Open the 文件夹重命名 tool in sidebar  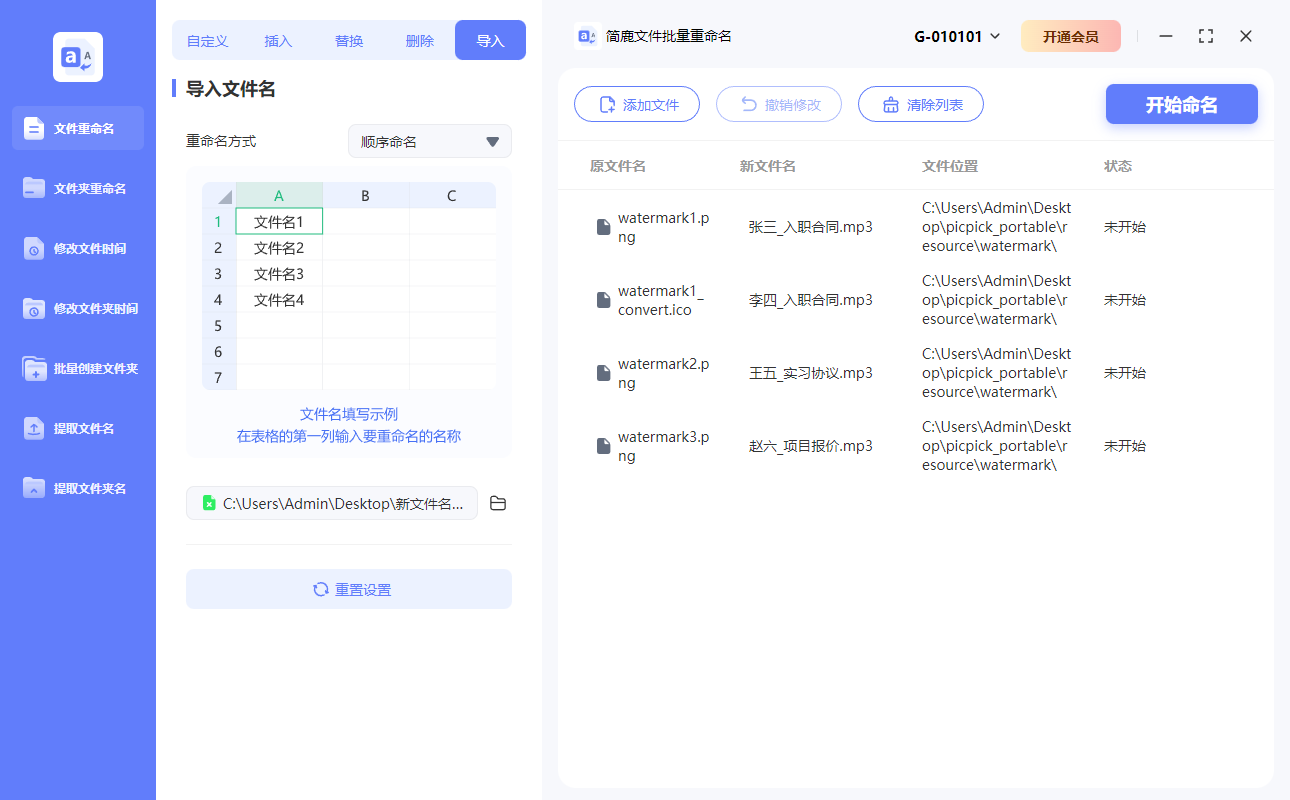[x=77, y=188]
